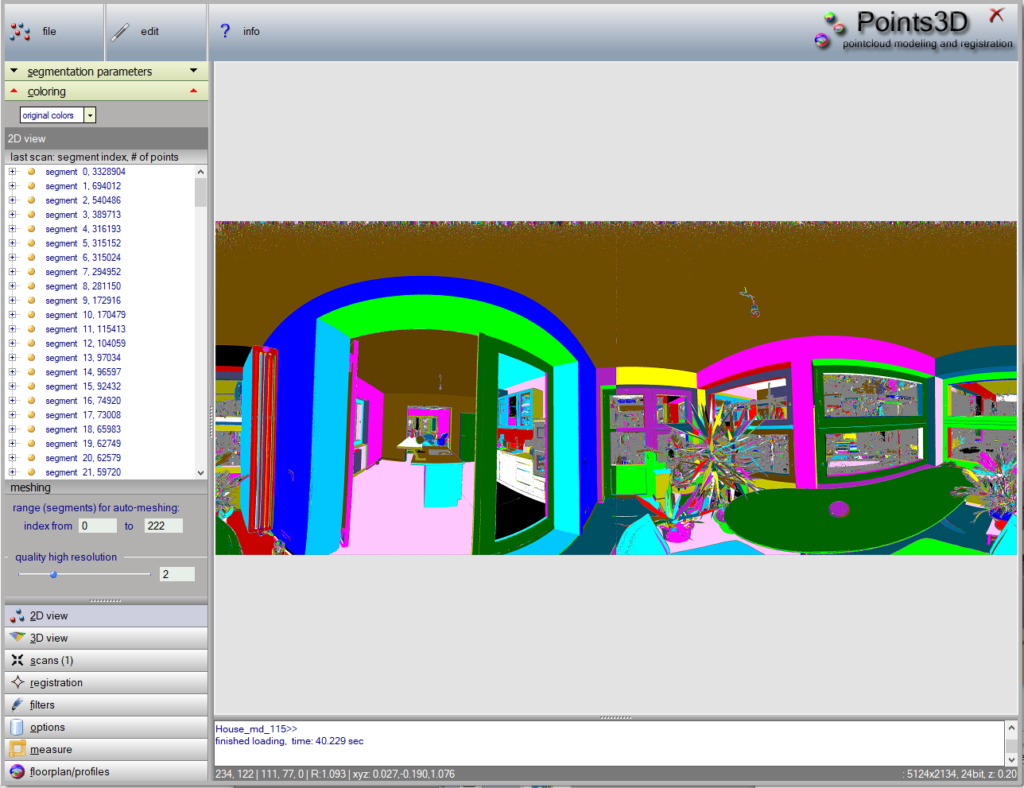1024x788 pixels.
Task: Expand the segmentation parameters section
Action: tap(14, 71)
